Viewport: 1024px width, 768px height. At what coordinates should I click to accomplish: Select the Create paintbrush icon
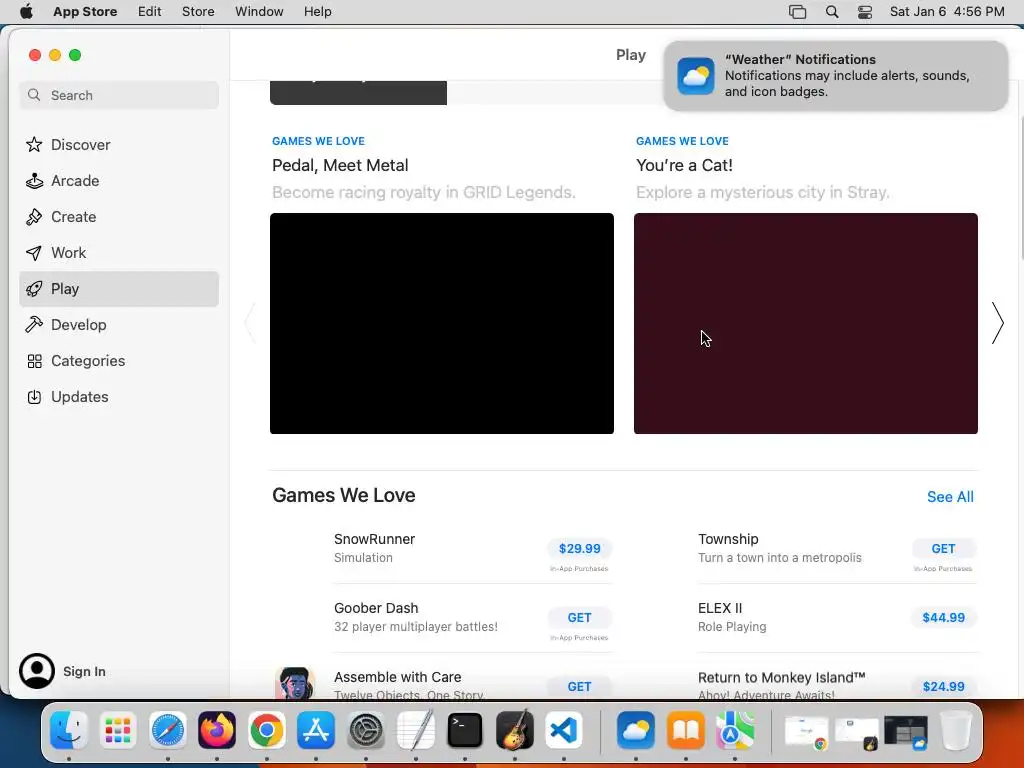click(34, 217)
